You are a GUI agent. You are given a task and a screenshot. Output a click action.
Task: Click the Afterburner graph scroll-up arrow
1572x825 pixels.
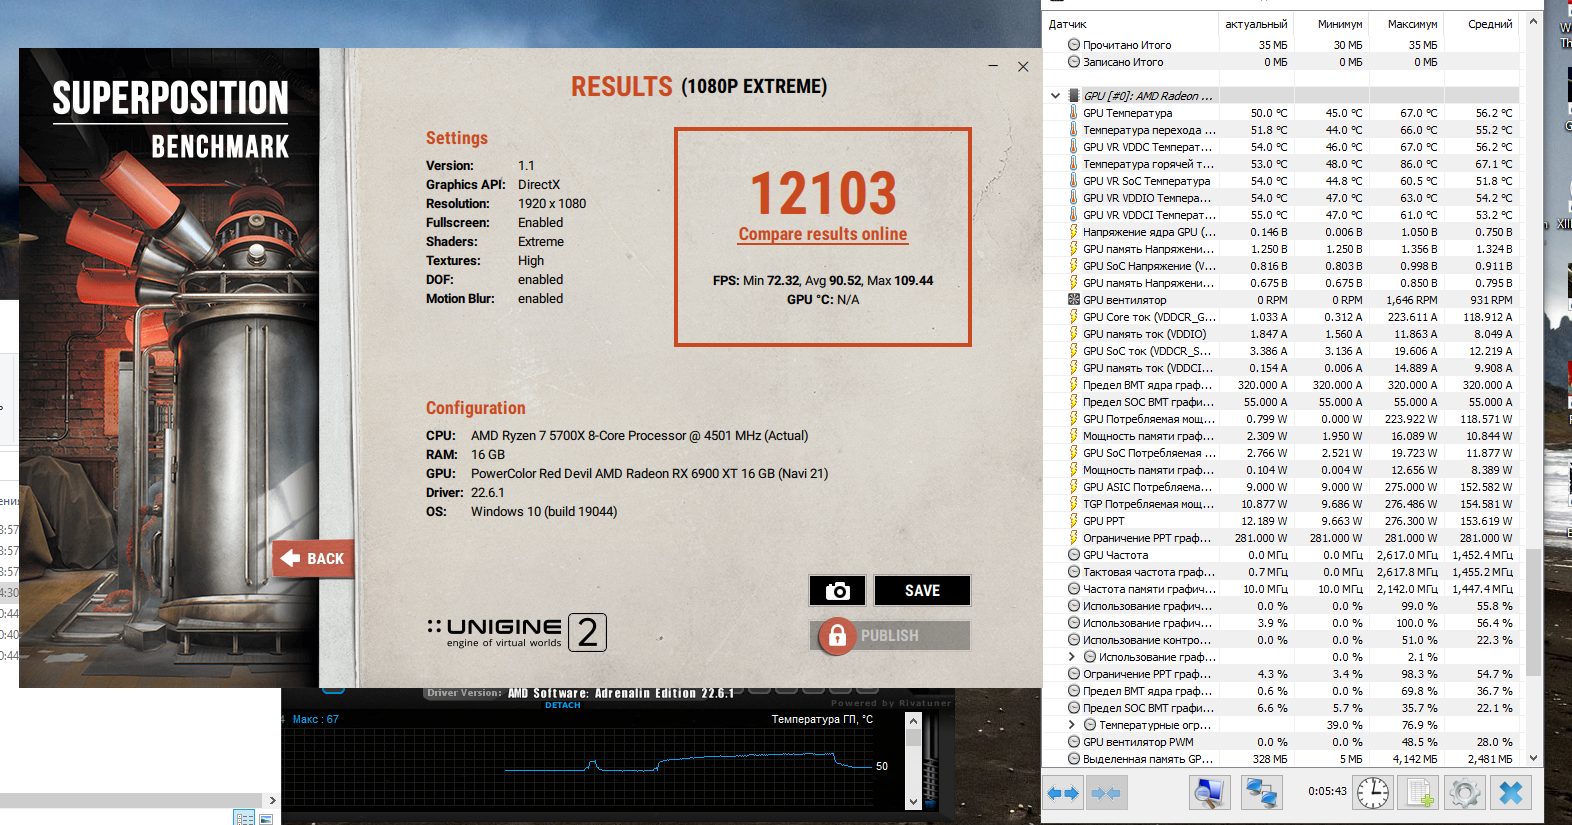pyautogui.click(x=912, y=721)
